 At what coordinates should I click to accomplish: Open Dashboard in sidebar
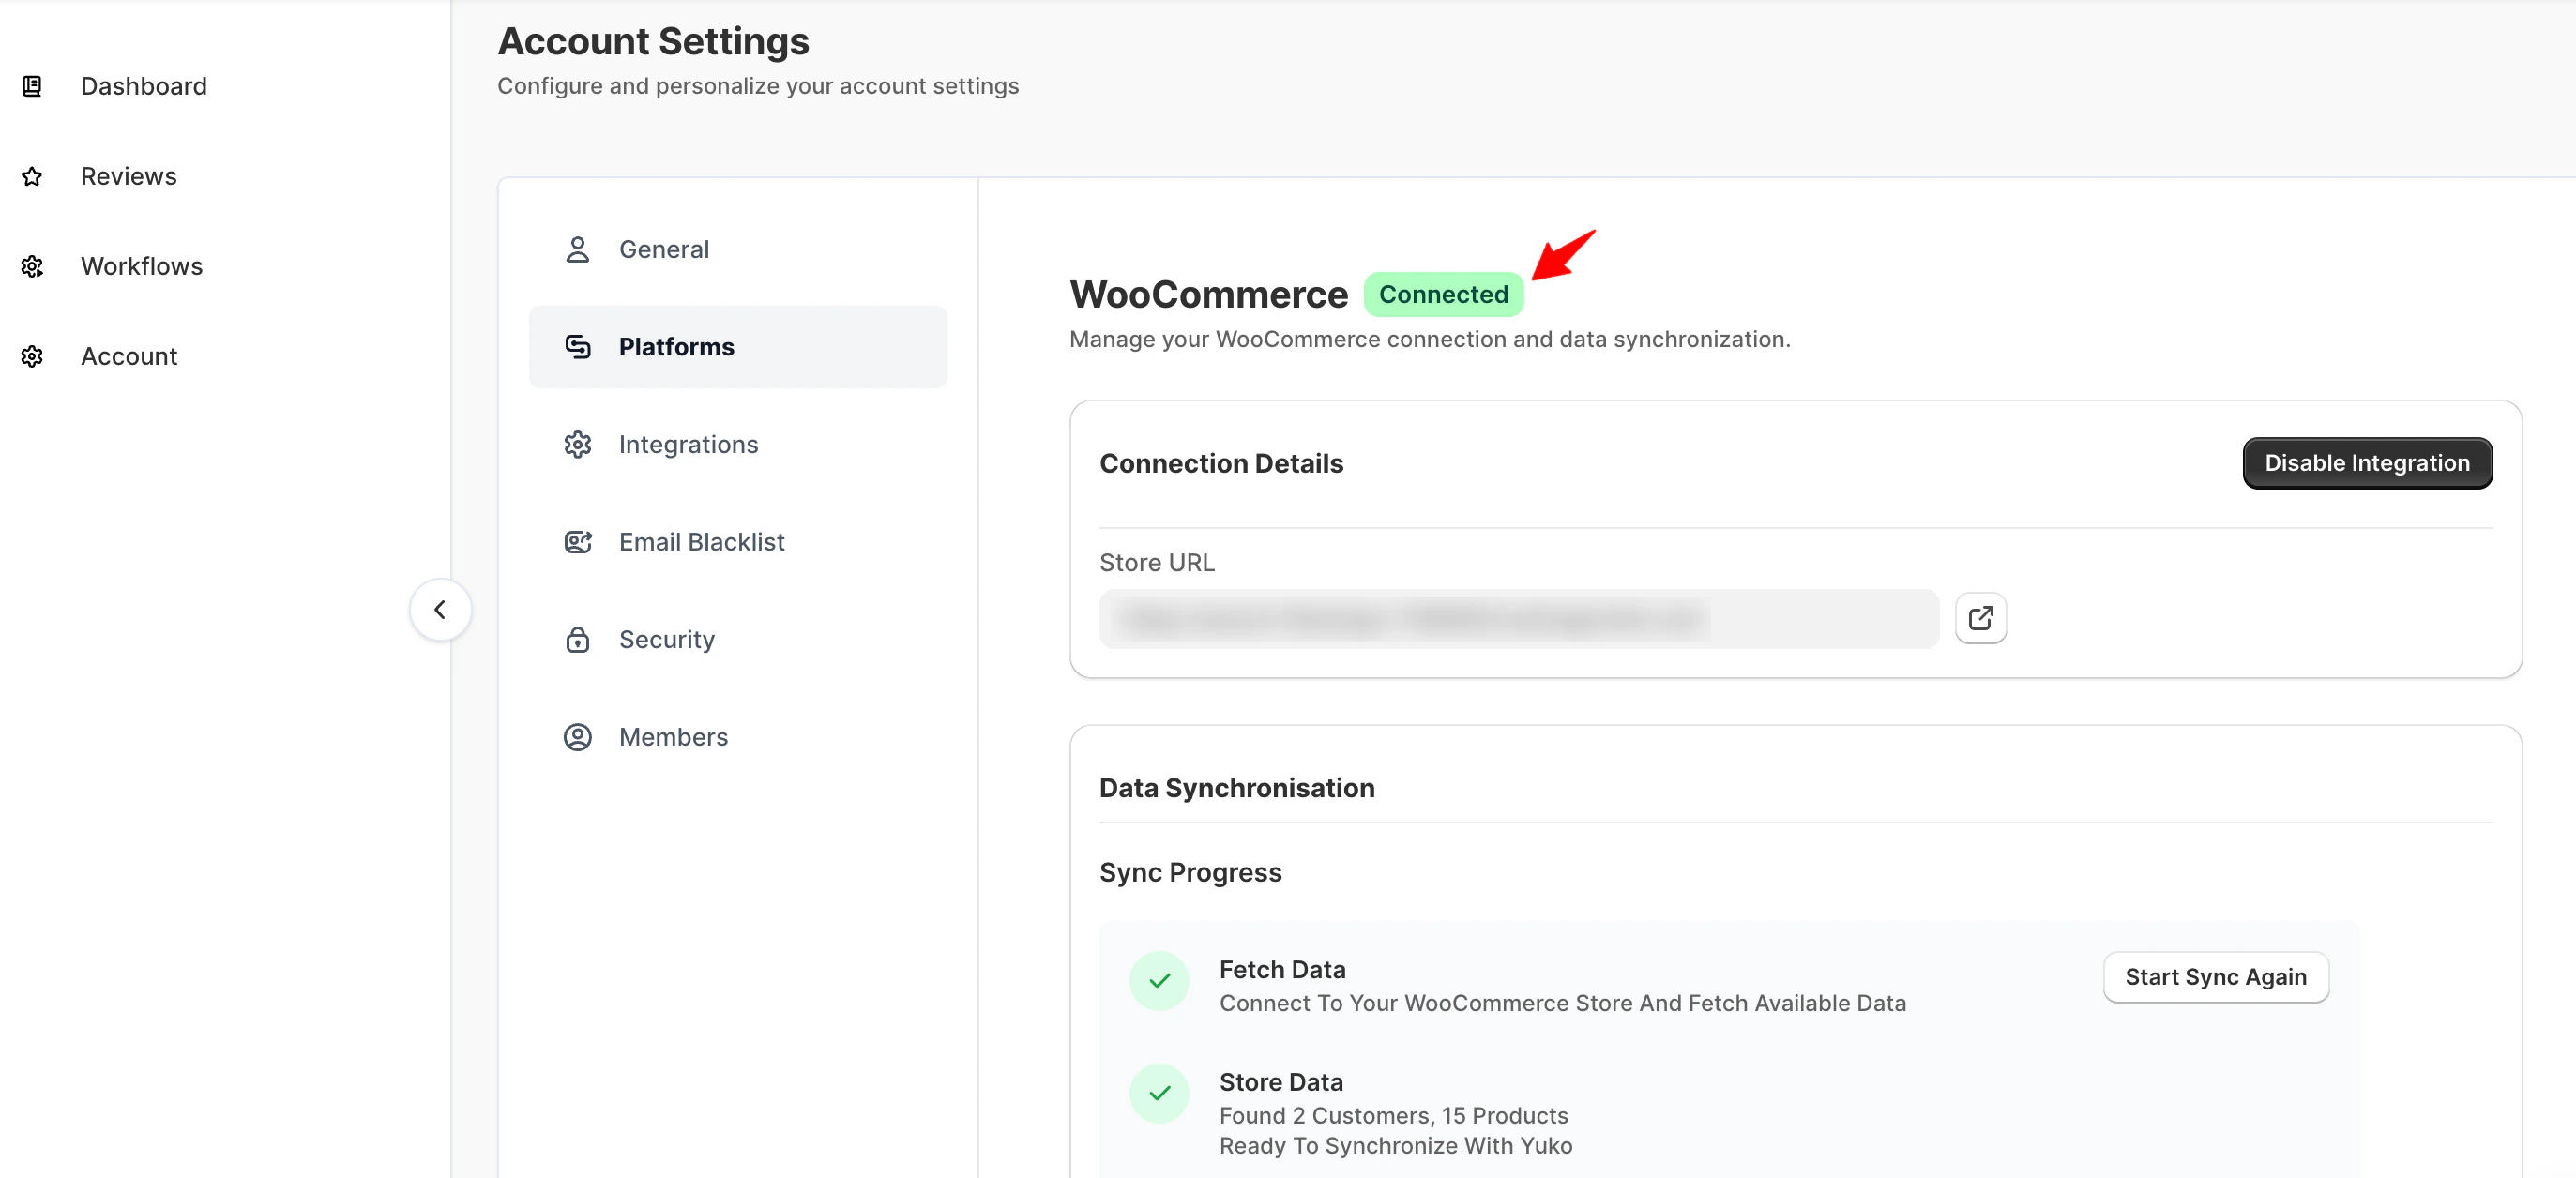point(144,86)
